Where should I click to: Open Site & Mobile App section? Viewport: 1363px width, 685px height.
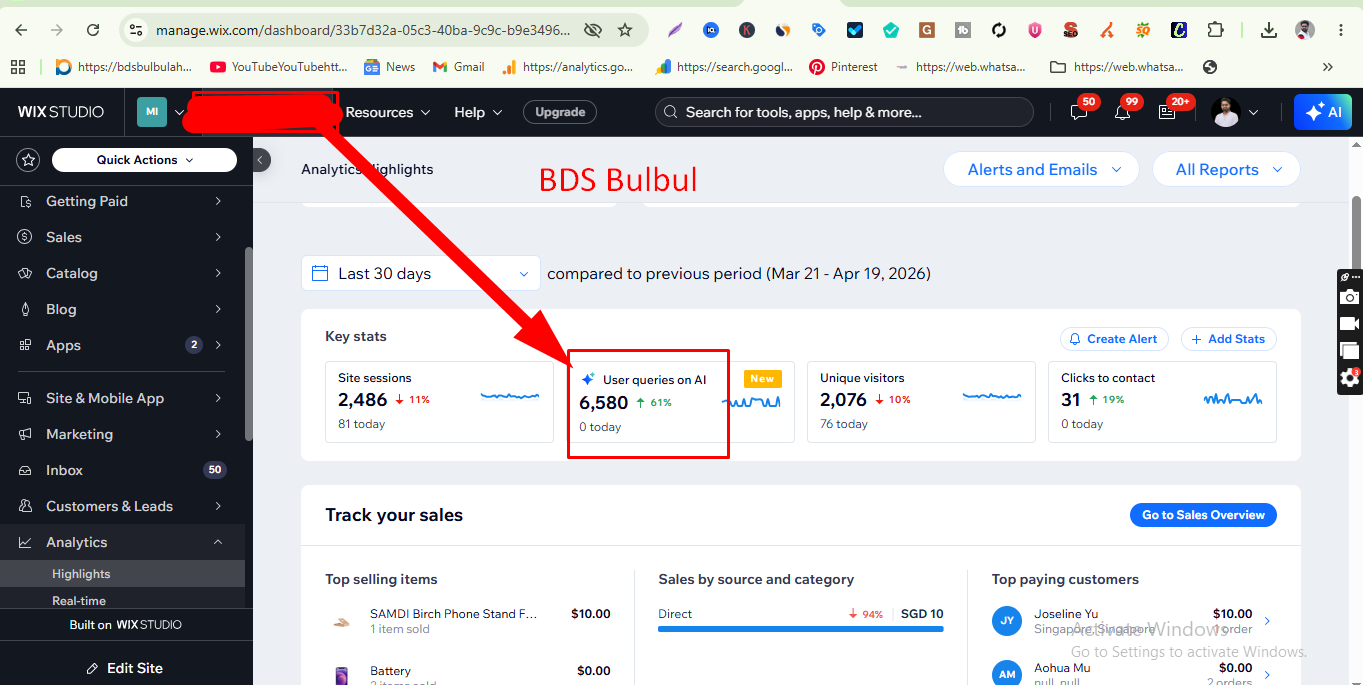tap(122, 398)
